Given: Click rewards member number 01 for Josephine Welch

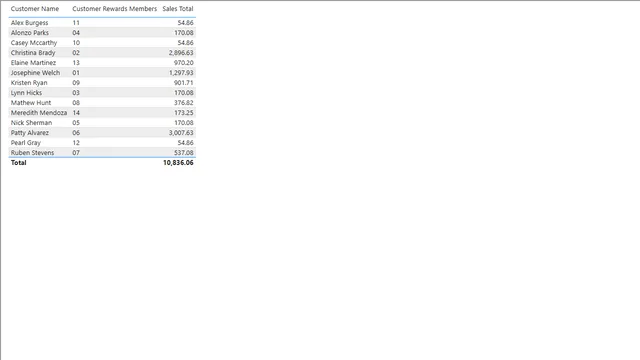Looking at the screenshot, I should (x=76, y=73).
